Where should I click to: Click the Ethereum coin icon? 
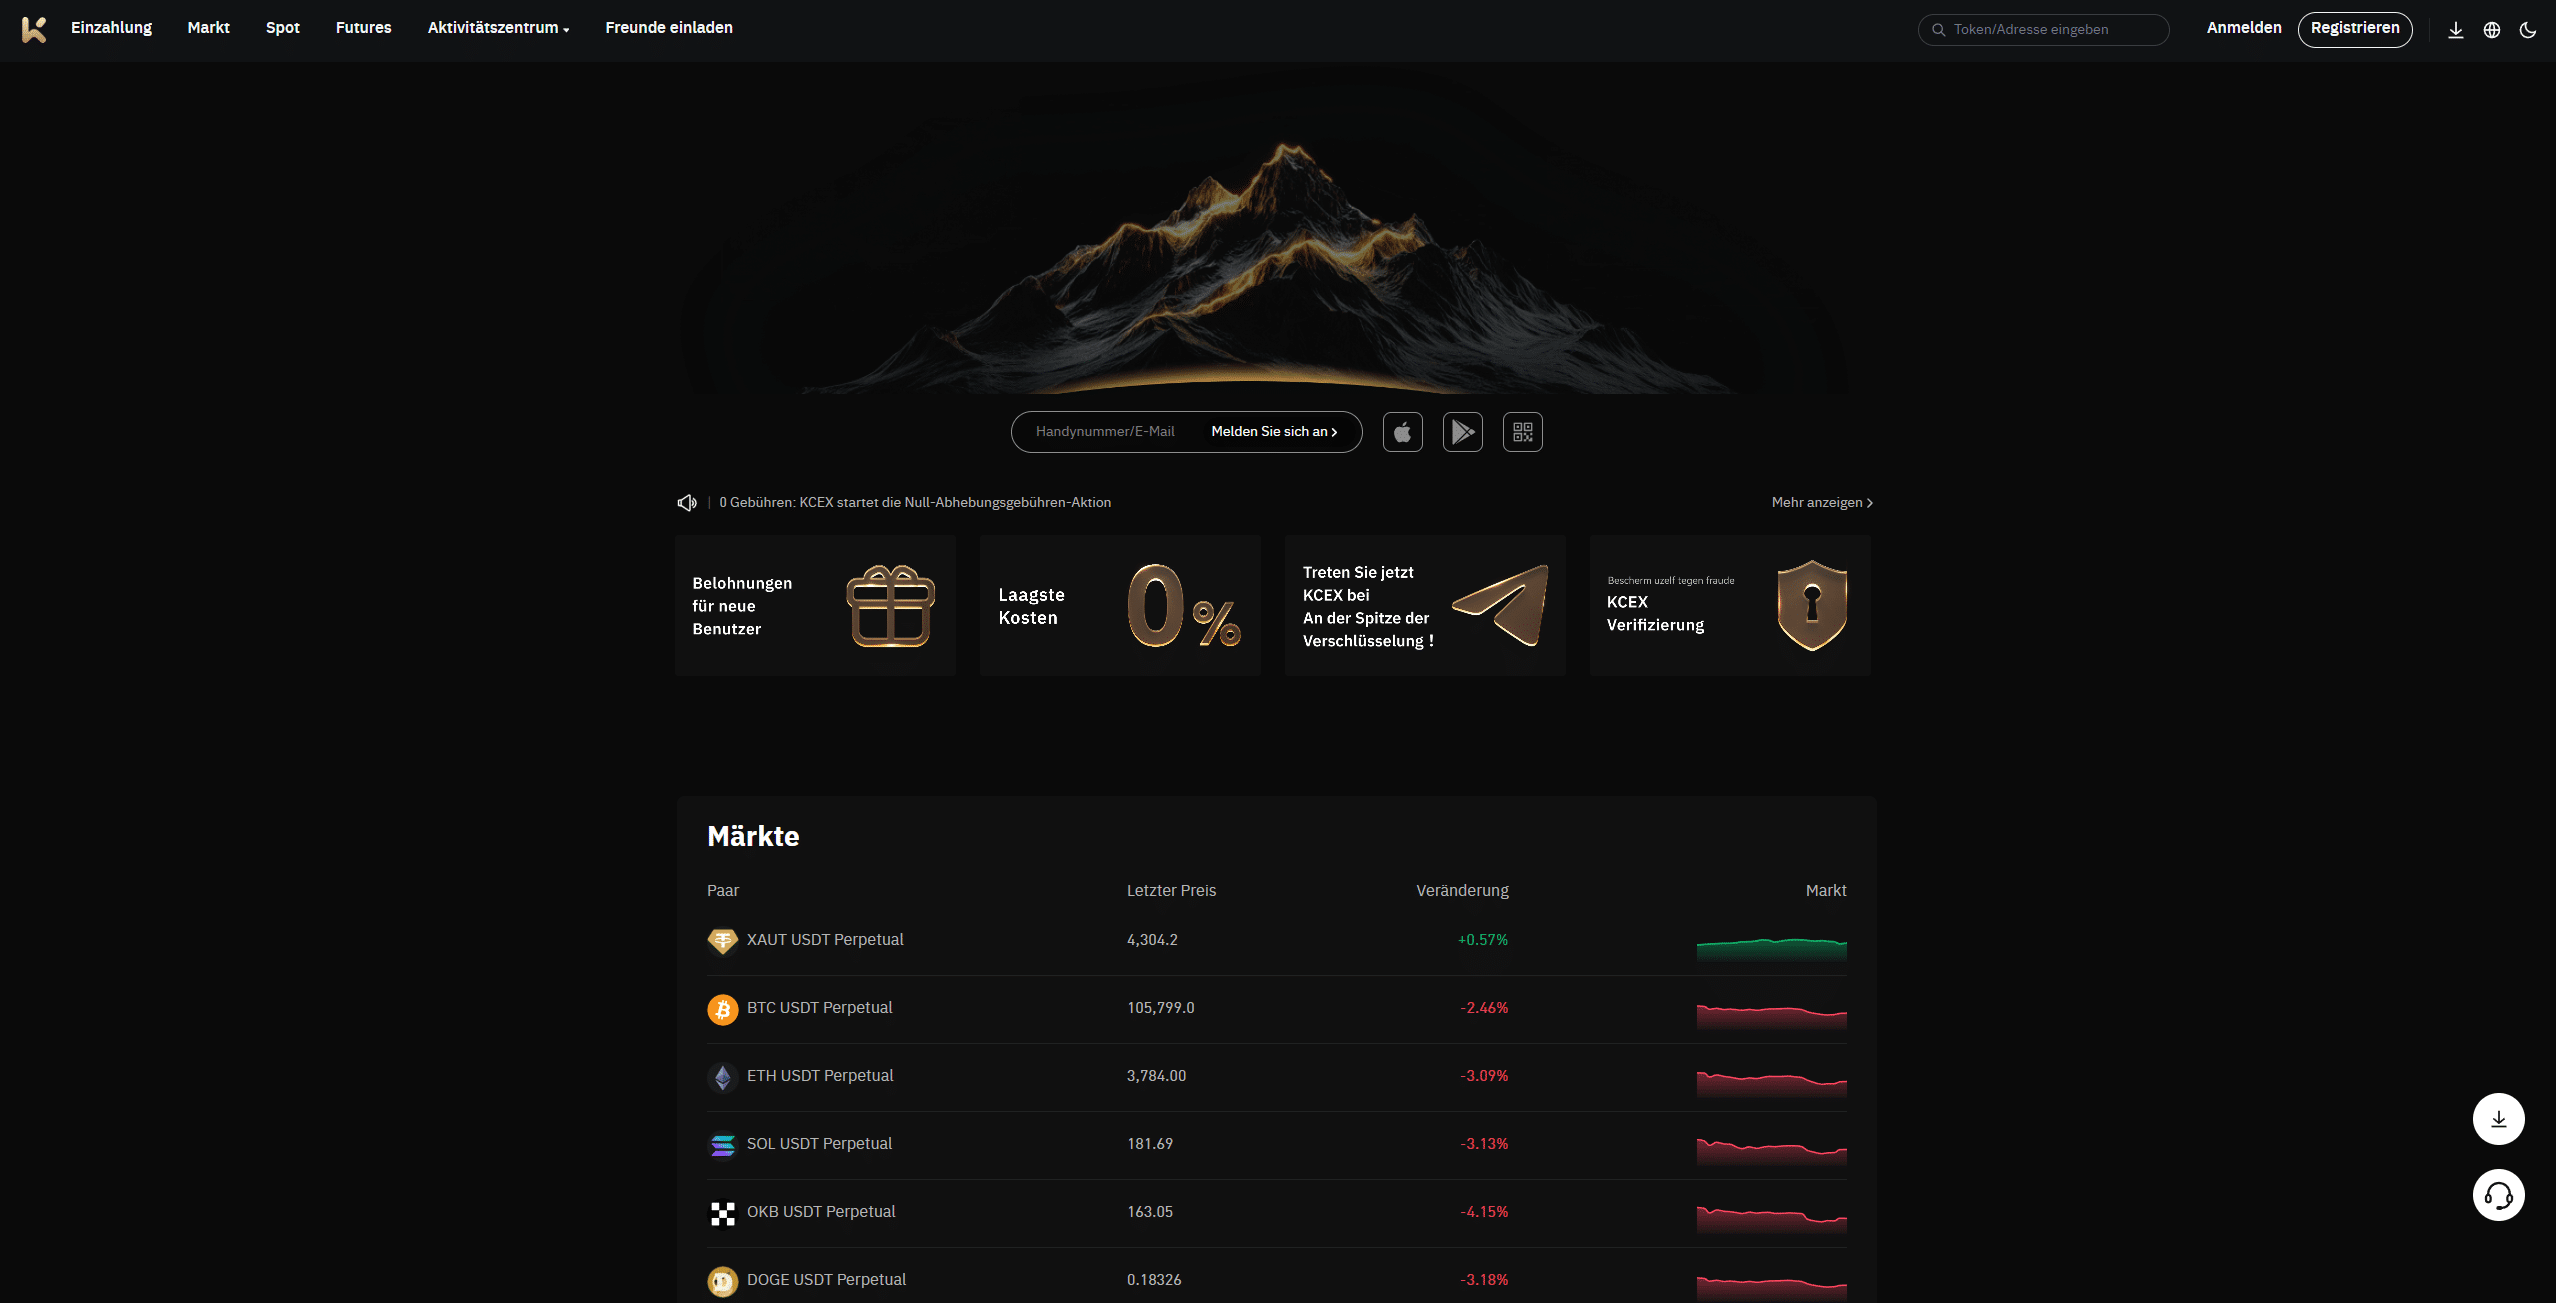pos(722,1076)
